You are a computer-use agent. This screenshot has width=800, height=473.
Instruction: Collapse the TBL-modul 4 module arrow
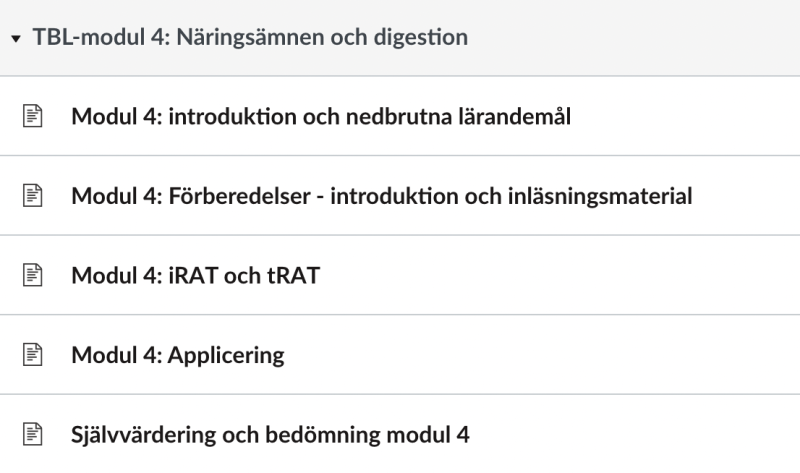(x=16, y=38)
